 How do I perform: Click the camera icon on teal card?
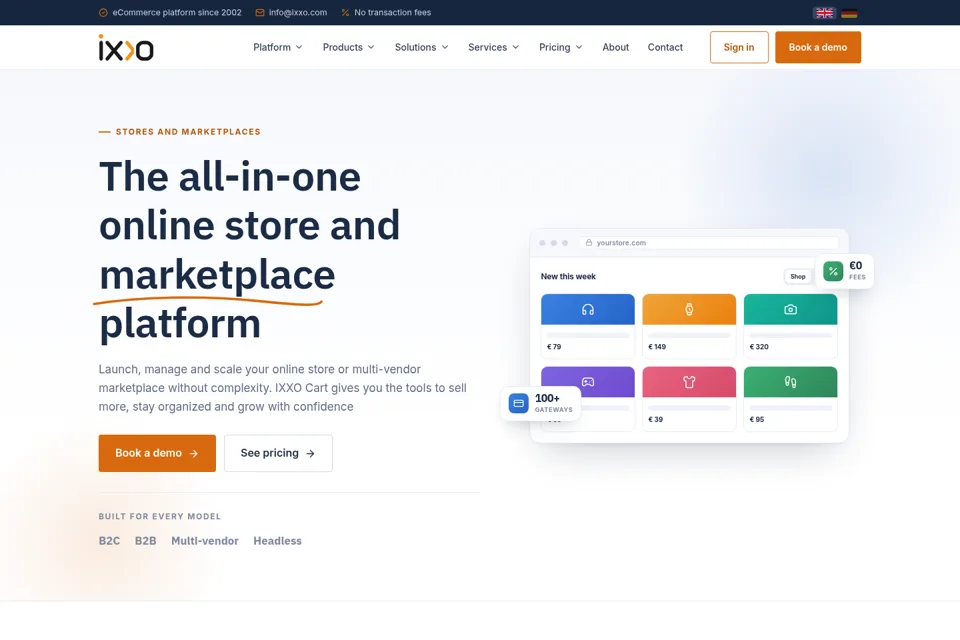tap(790, 309)
